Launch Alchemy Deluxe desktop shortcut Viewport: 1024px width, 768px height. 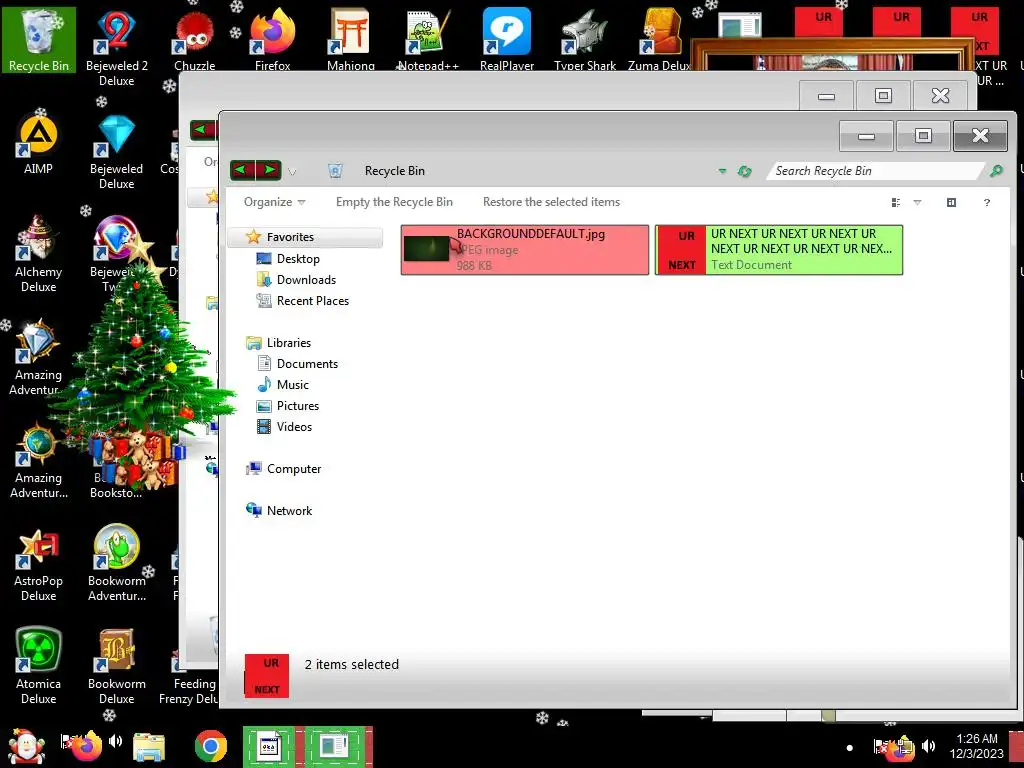[39, 253]
